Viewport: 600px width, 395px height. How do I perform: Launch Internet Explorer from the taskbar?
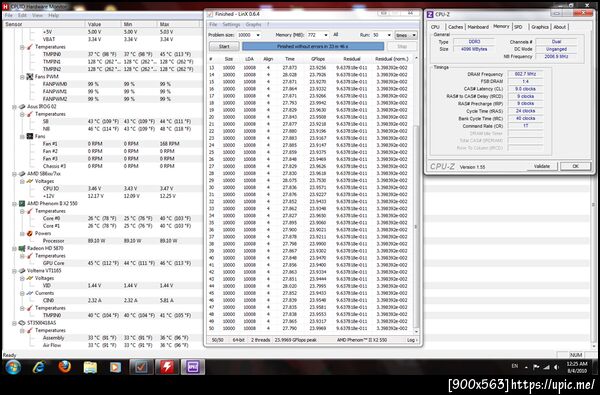click(x=39, y=367)
